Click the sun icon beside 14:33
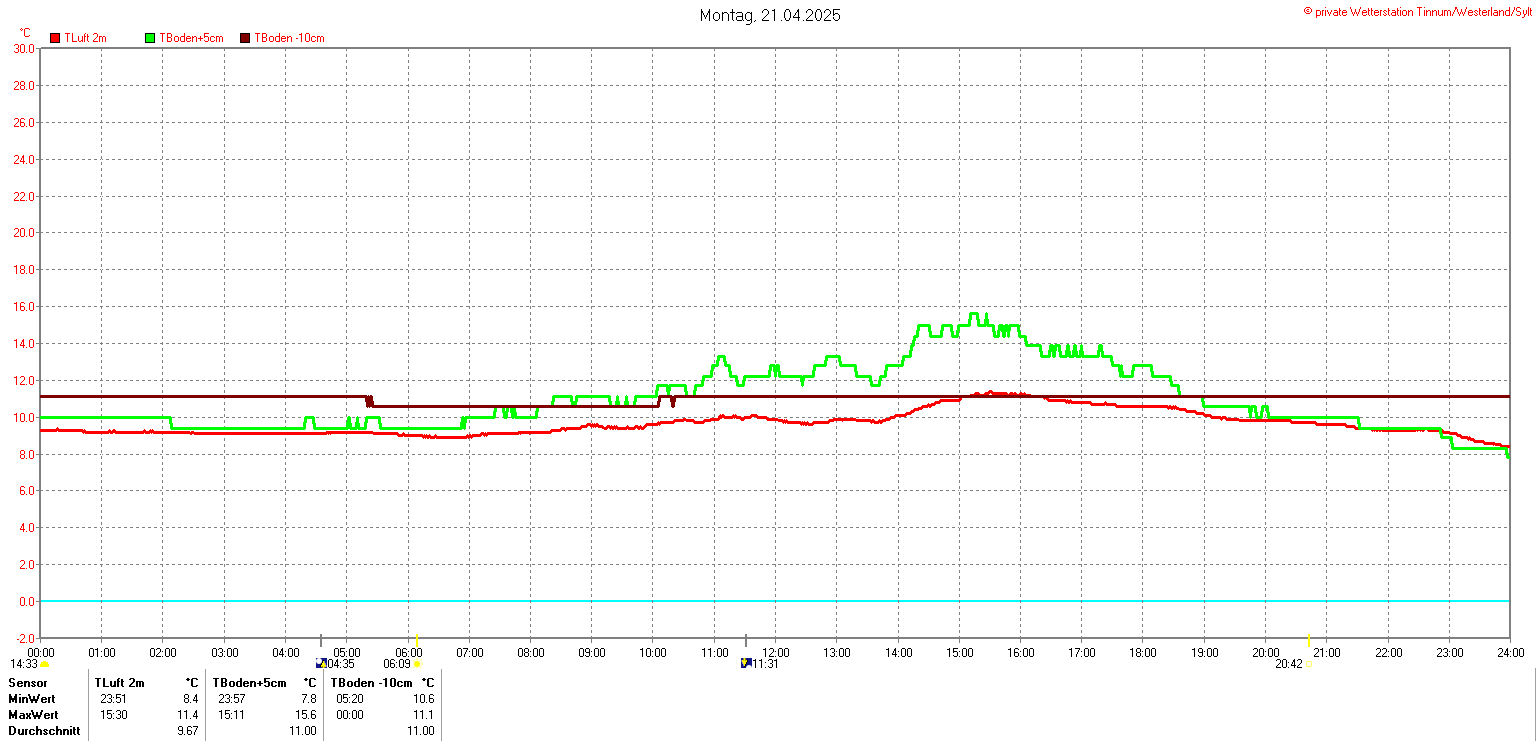 pyautogui.click(x=45, y=664)
